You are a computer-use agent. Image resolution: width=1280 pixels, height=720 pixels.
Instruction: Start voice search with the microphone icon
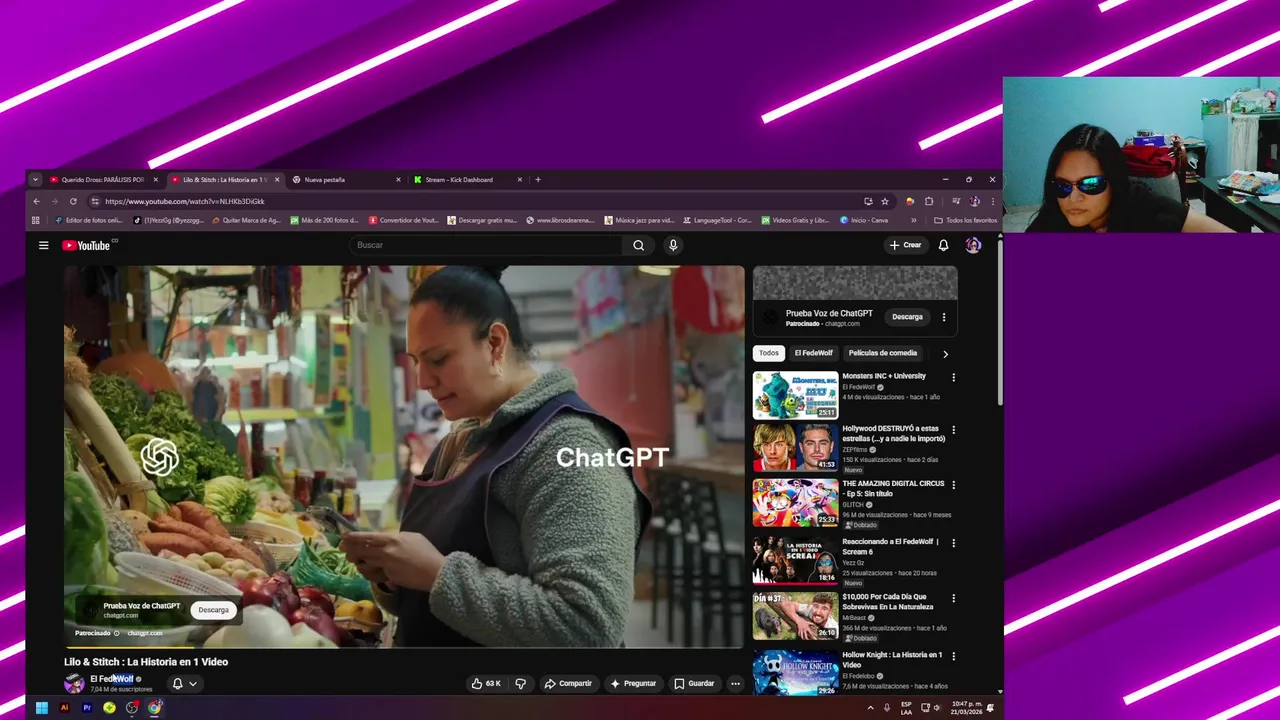[x=673, y=245]
